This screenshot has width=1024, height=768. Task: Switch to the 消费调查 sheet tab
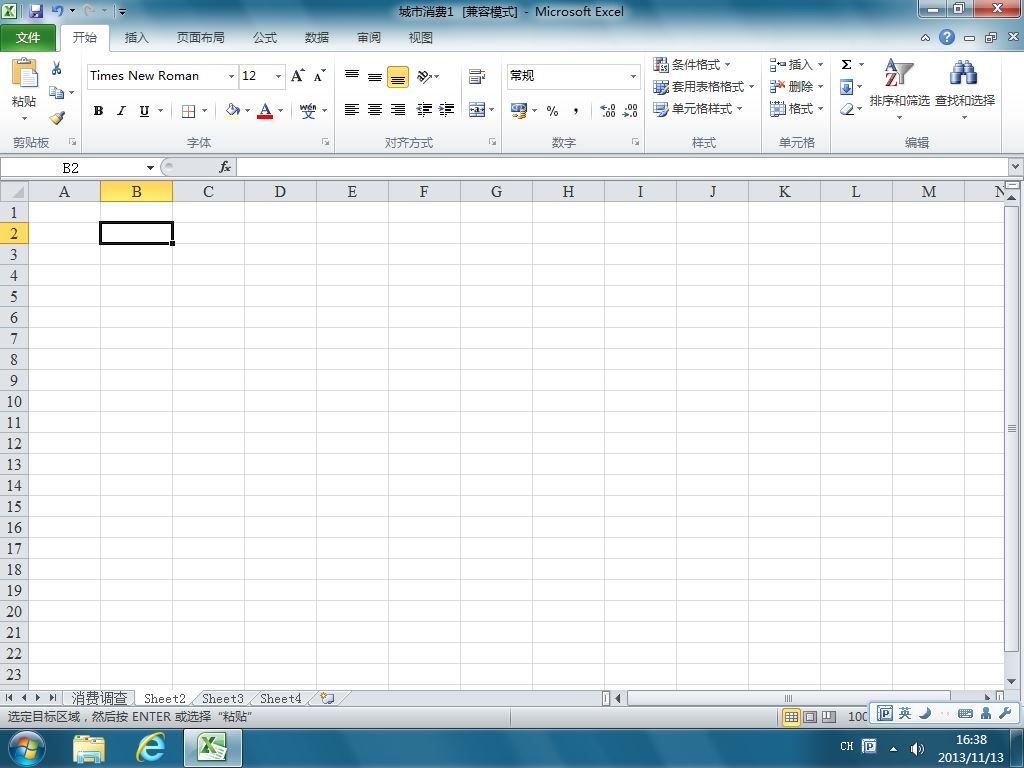coord(99,698)
